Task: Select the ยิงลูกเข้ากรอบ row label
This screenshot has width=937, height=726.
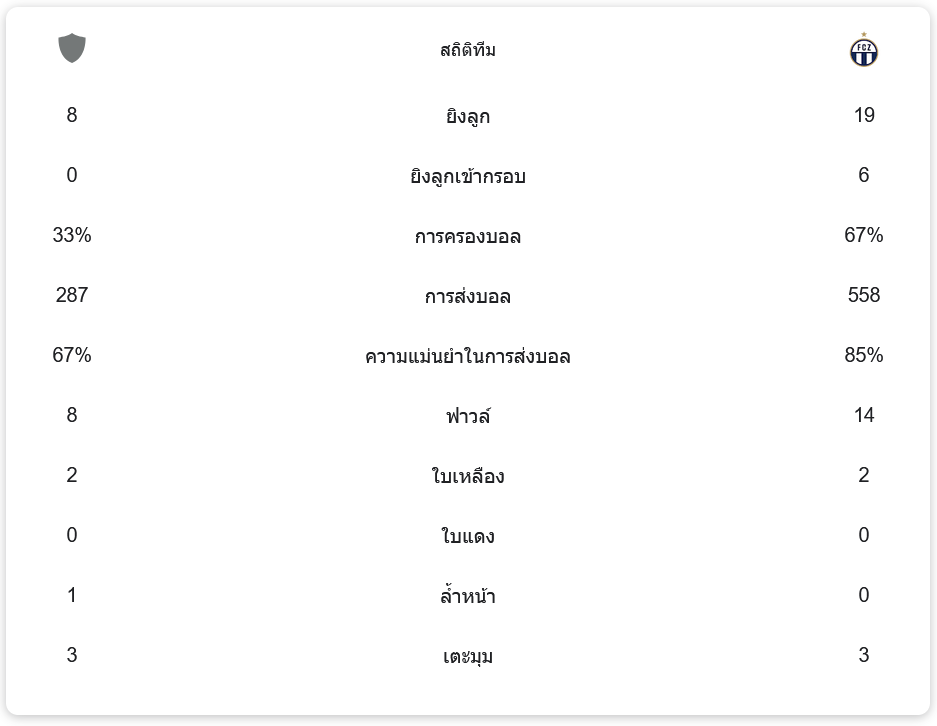Action: point(468,177)
